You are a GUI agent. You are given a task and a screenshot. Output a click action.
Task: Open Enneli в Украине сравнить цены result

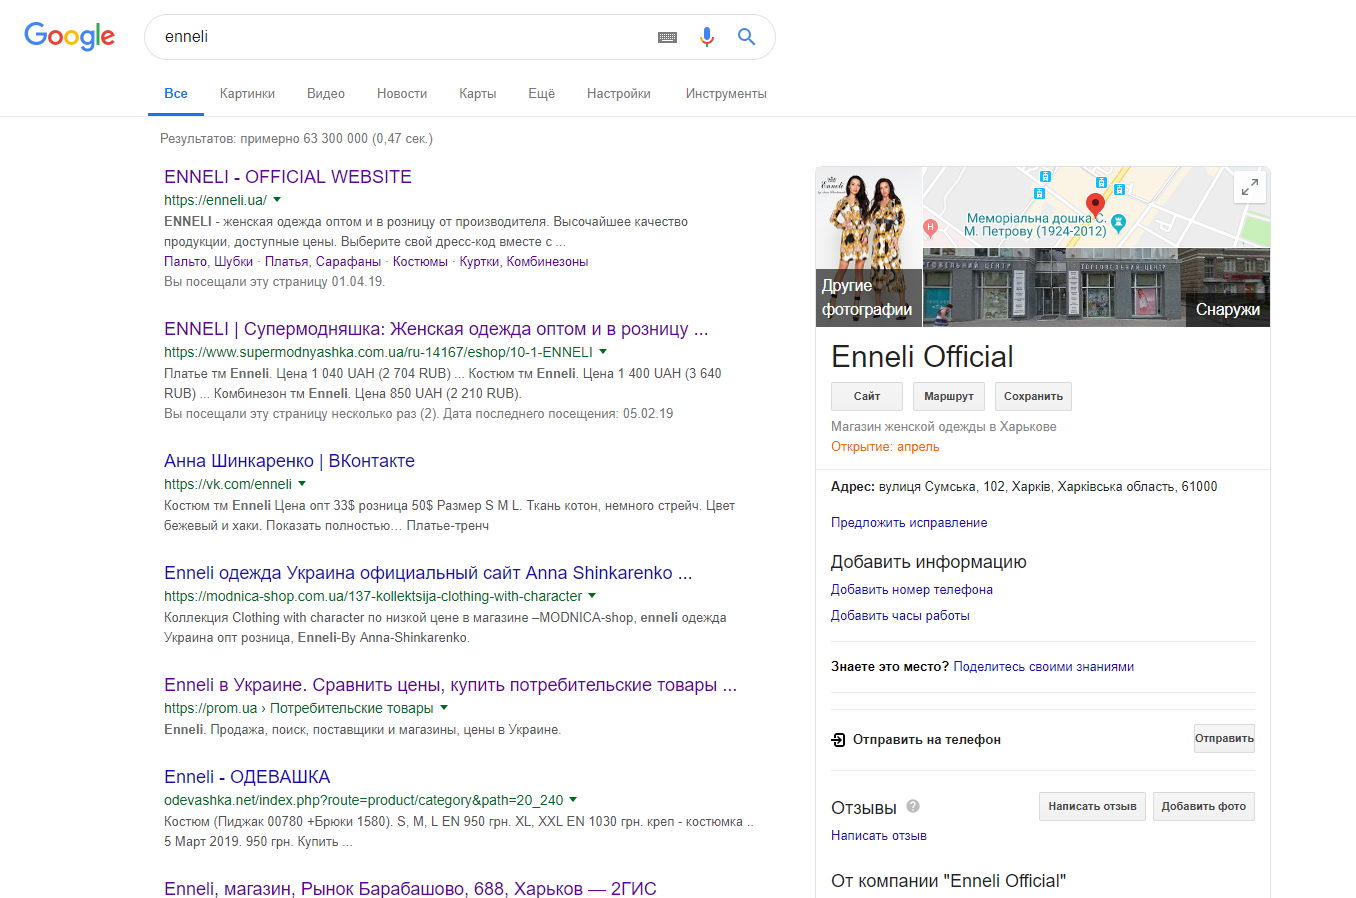click(450, 685)
